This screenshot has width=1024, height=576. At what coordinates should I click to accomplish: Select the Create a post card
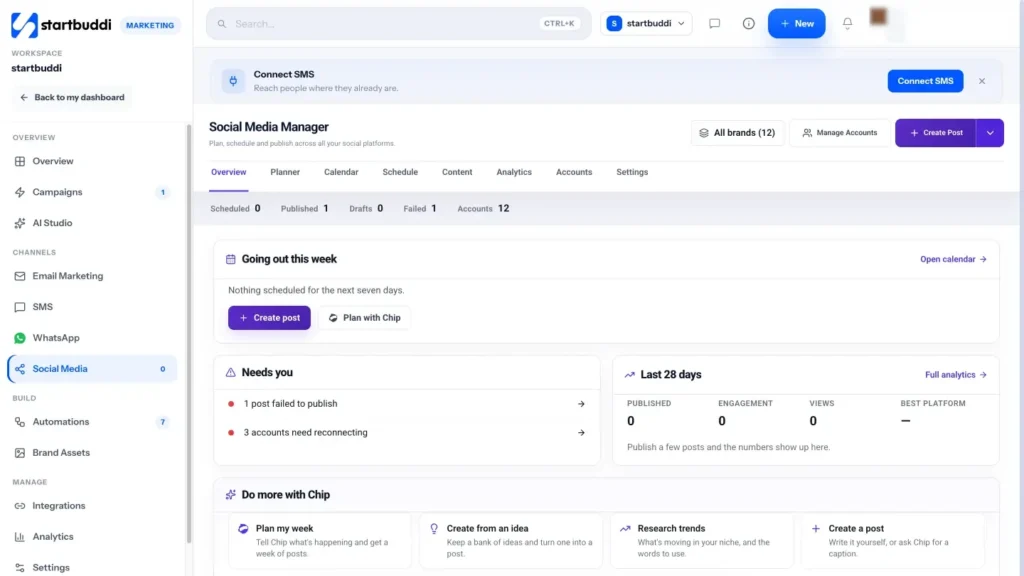pyautogui.click(x=893, y=541)
